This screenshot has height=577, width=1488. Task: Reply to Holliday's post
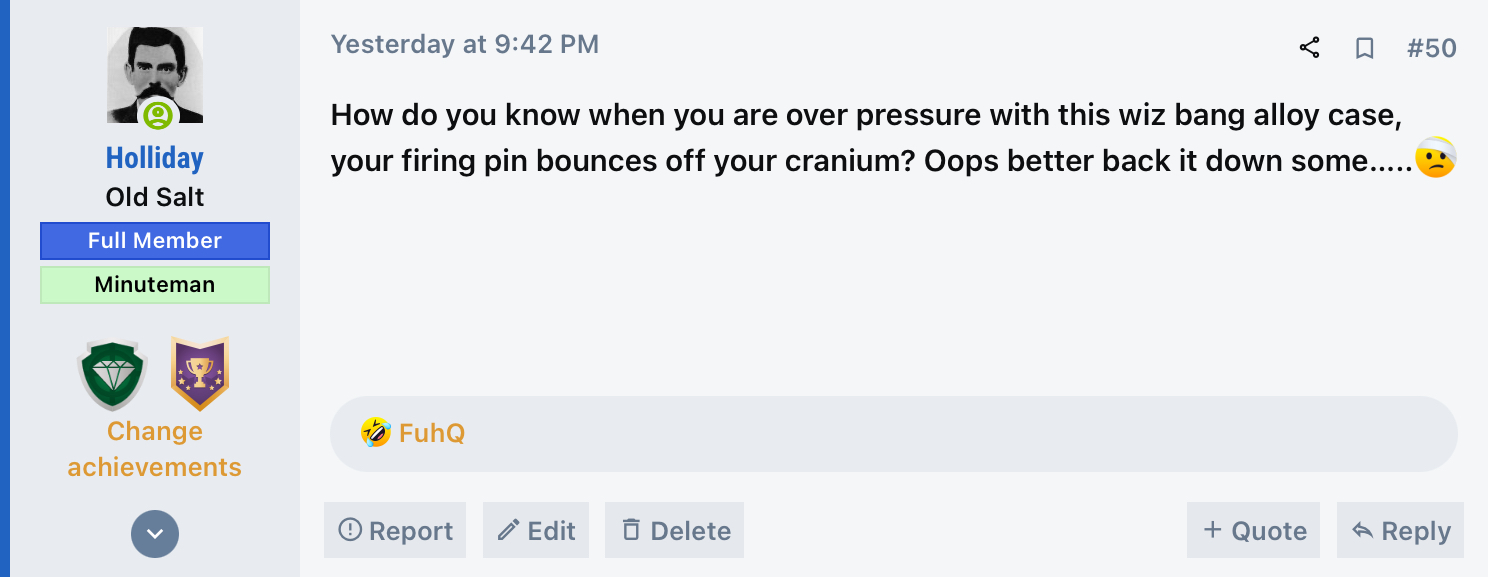pyautogui.click(x=1400, y=530)
